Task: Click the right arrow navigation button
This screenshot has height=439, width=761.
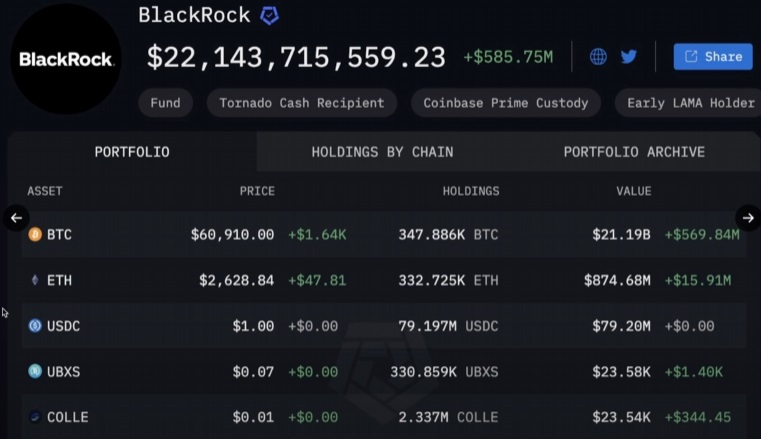Action: 748,218
